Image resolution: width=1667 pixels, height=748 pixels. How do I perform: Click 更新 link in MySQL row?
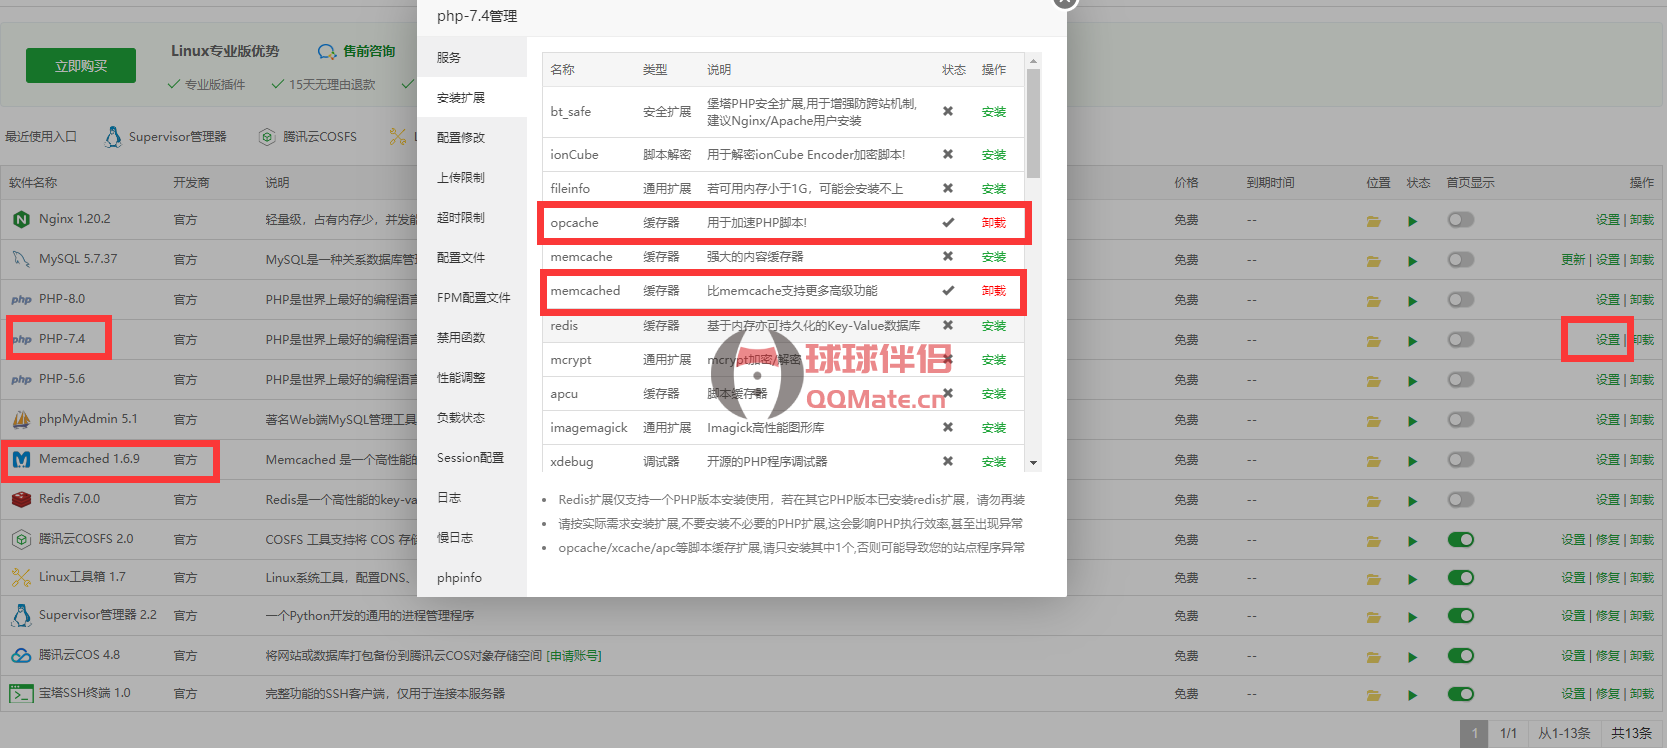[1573, 260]
